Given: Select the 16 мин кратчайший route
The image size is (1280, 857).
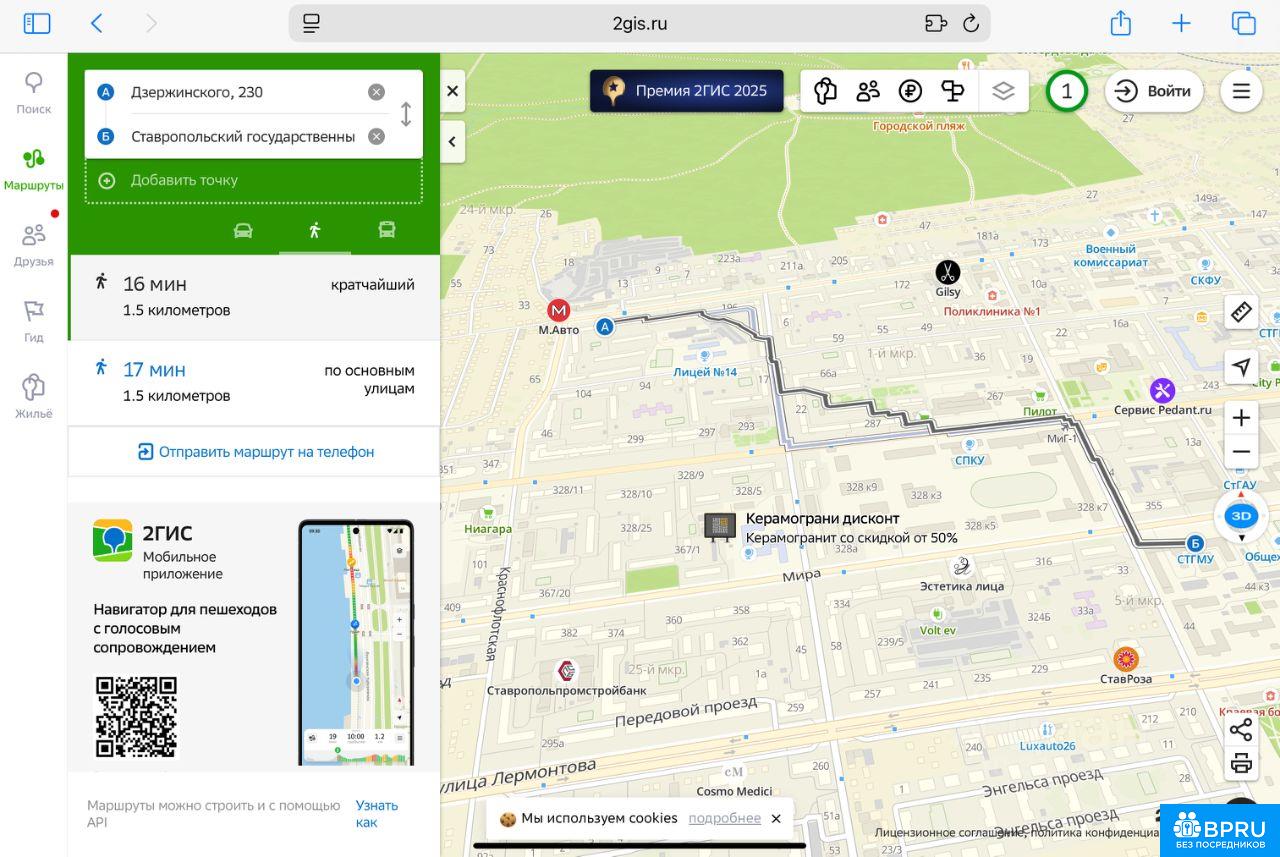Looking at the screenshot, I should (254, 297).
